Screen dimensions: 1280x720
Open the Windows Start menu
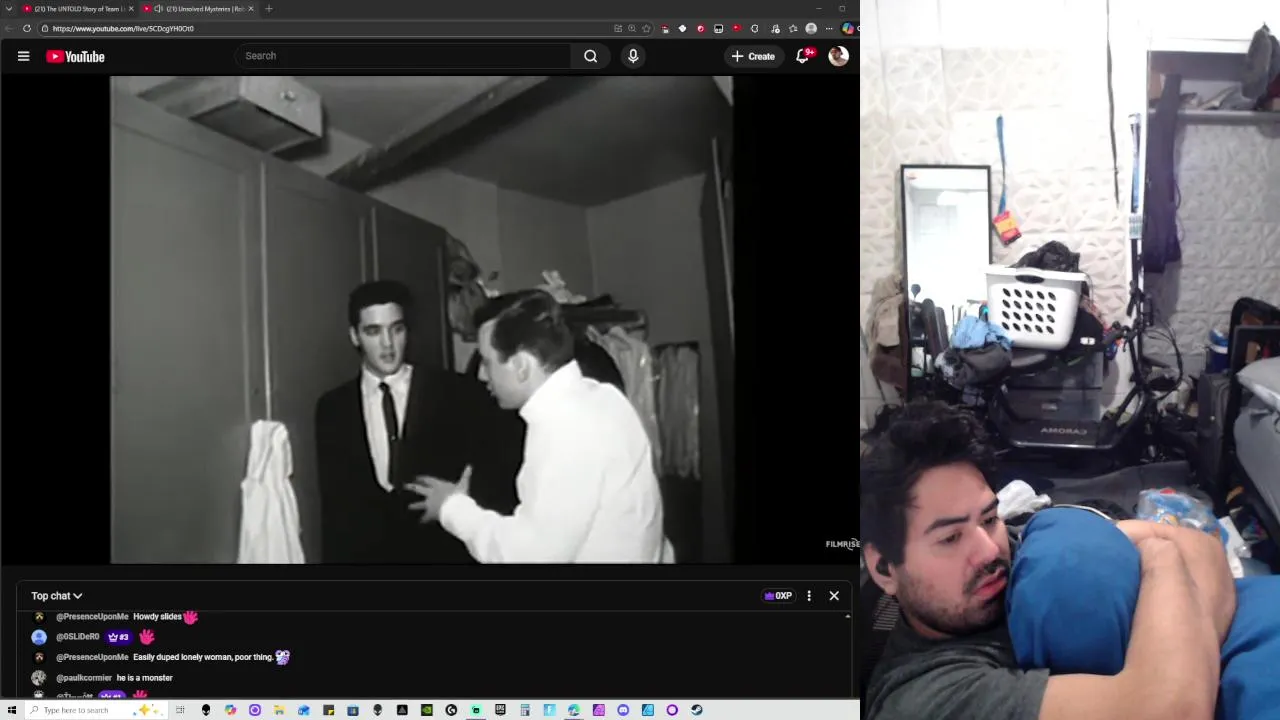[x=11, y=710]
